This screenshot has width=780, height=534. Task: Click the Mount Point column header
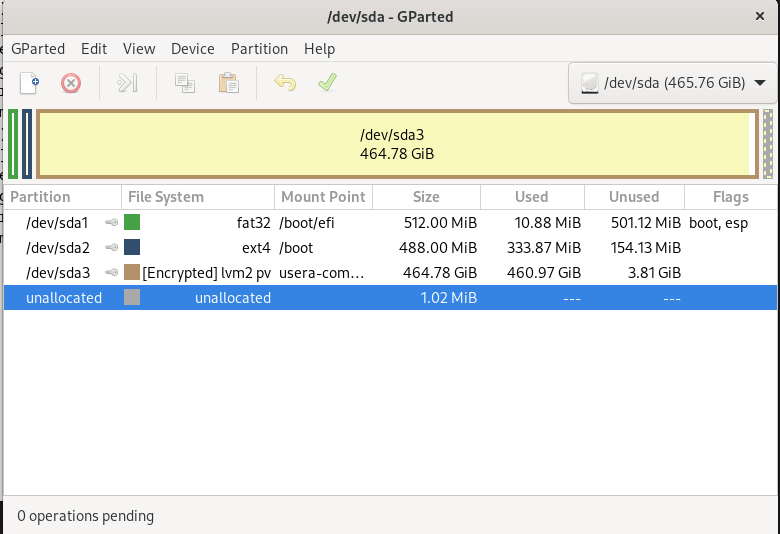[323, 197]
